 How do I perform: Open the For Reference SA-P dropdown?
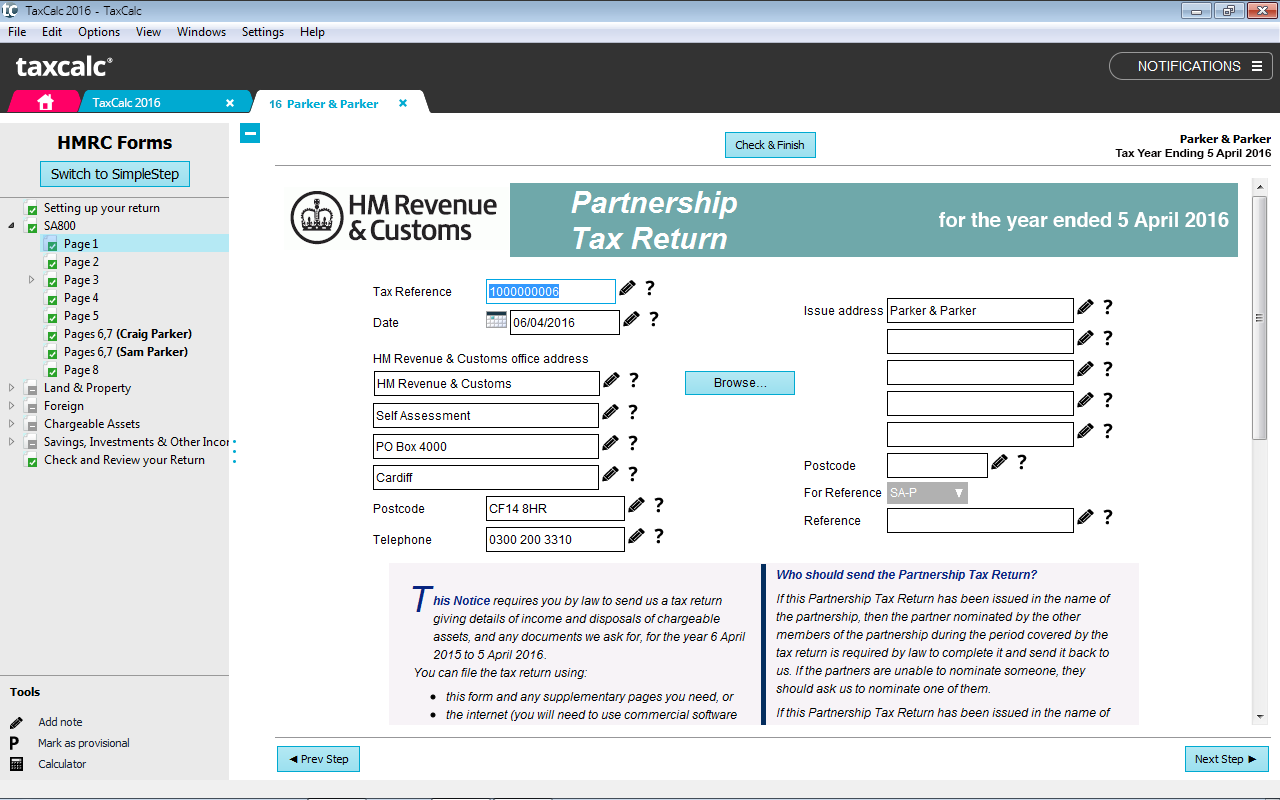click(x=927, y=493)
